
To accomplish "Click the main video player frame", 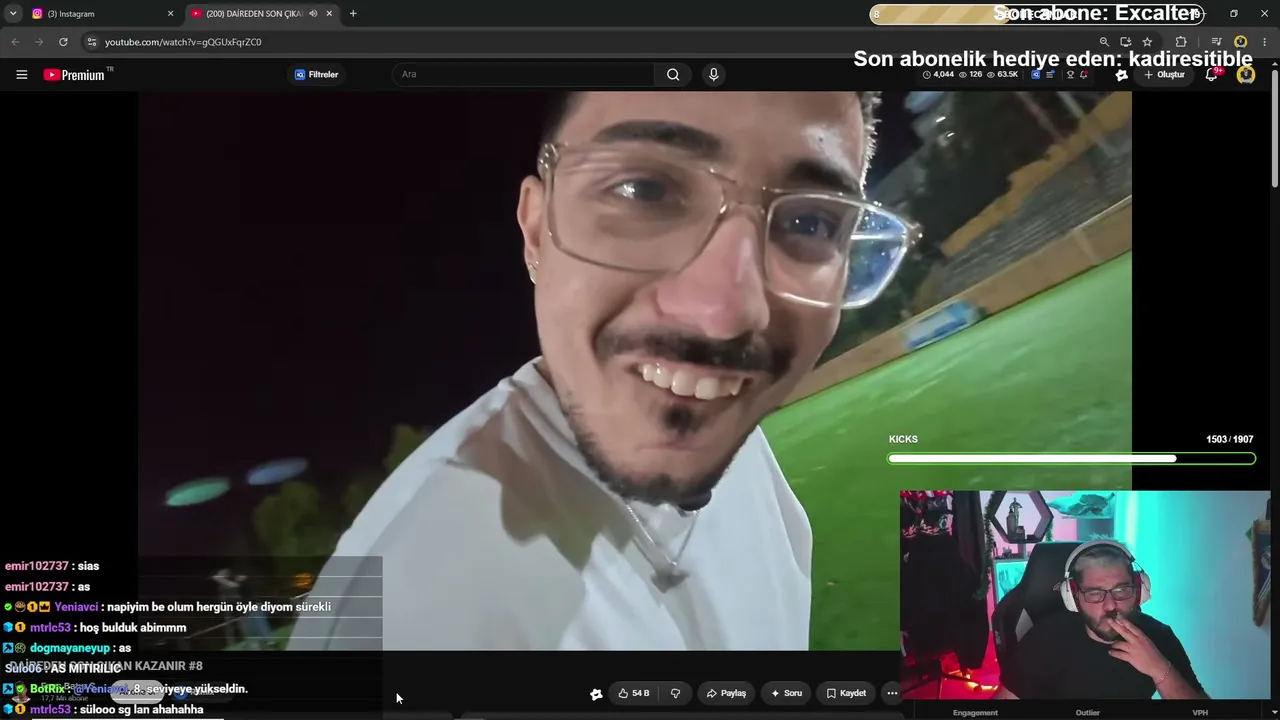I will point(635,371).
